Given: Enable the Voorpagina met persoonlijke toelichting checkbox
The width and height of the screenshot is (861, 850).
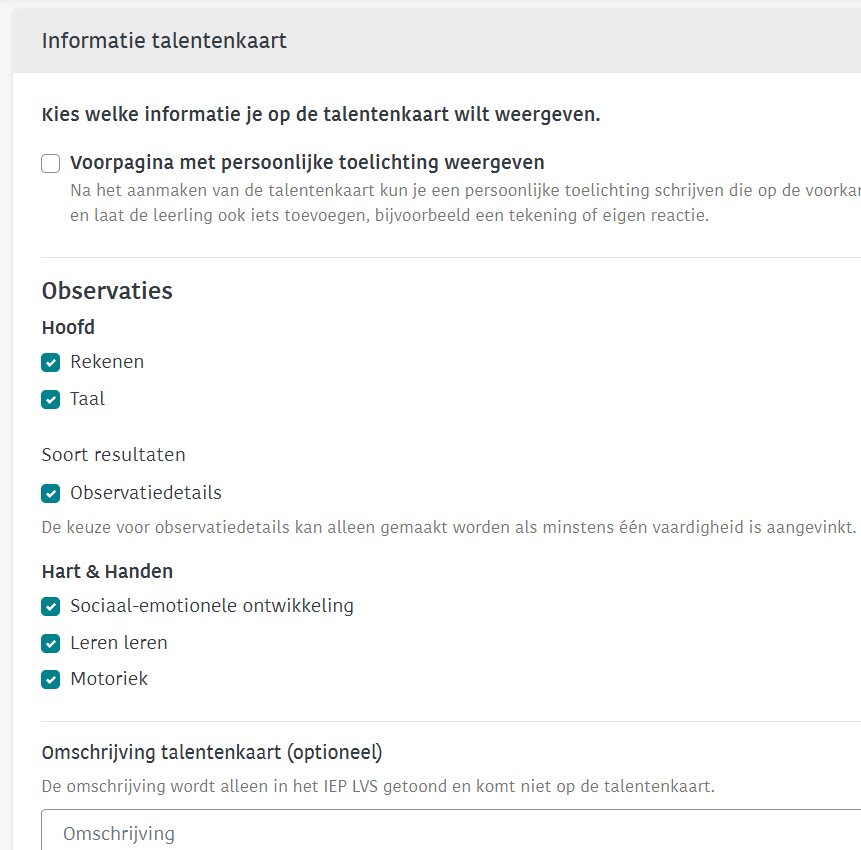Looking at the screenshot, I should [51, 164].
